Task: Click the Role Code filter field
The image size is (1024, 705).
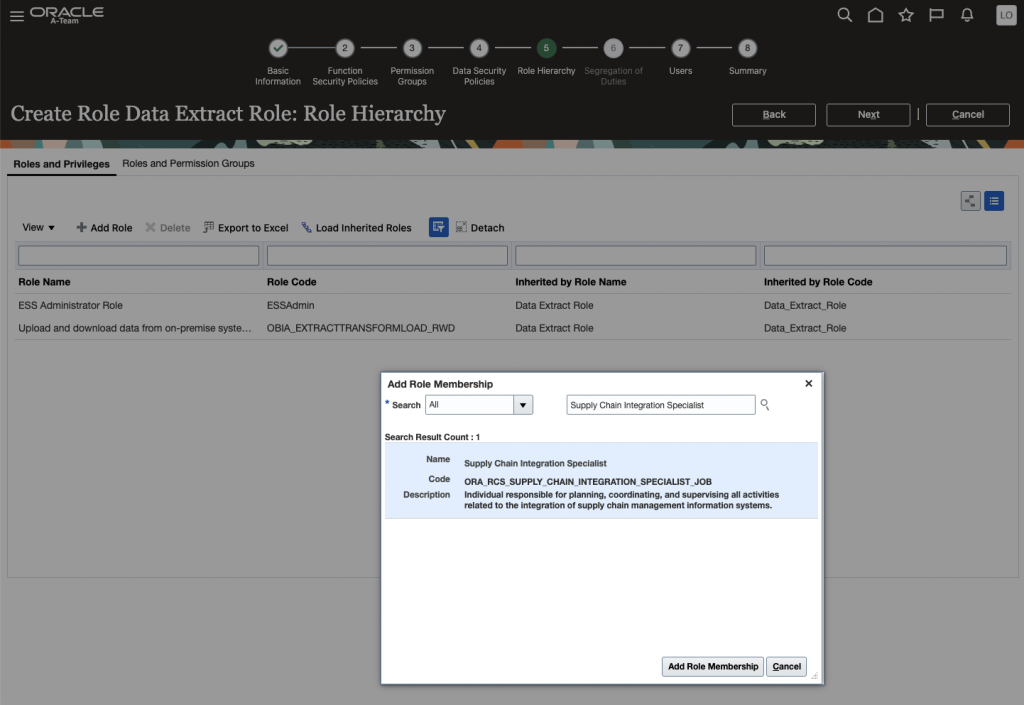Action: point(387,255)
